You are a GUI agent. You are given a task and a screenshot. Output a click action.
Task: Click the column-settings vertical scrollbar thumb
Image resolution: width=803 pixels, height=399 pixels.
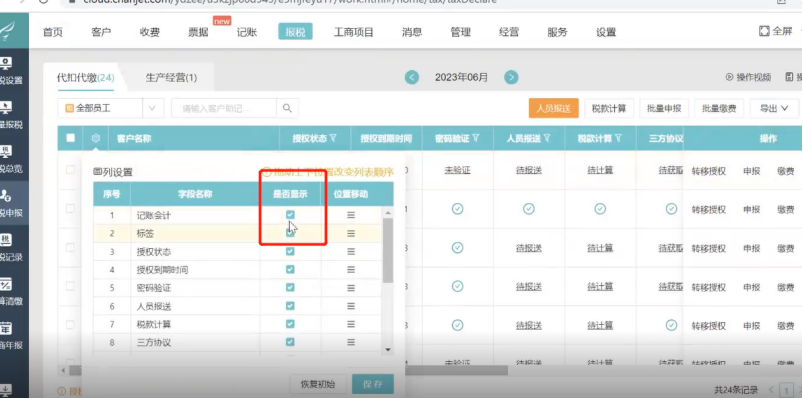point(388,251)
